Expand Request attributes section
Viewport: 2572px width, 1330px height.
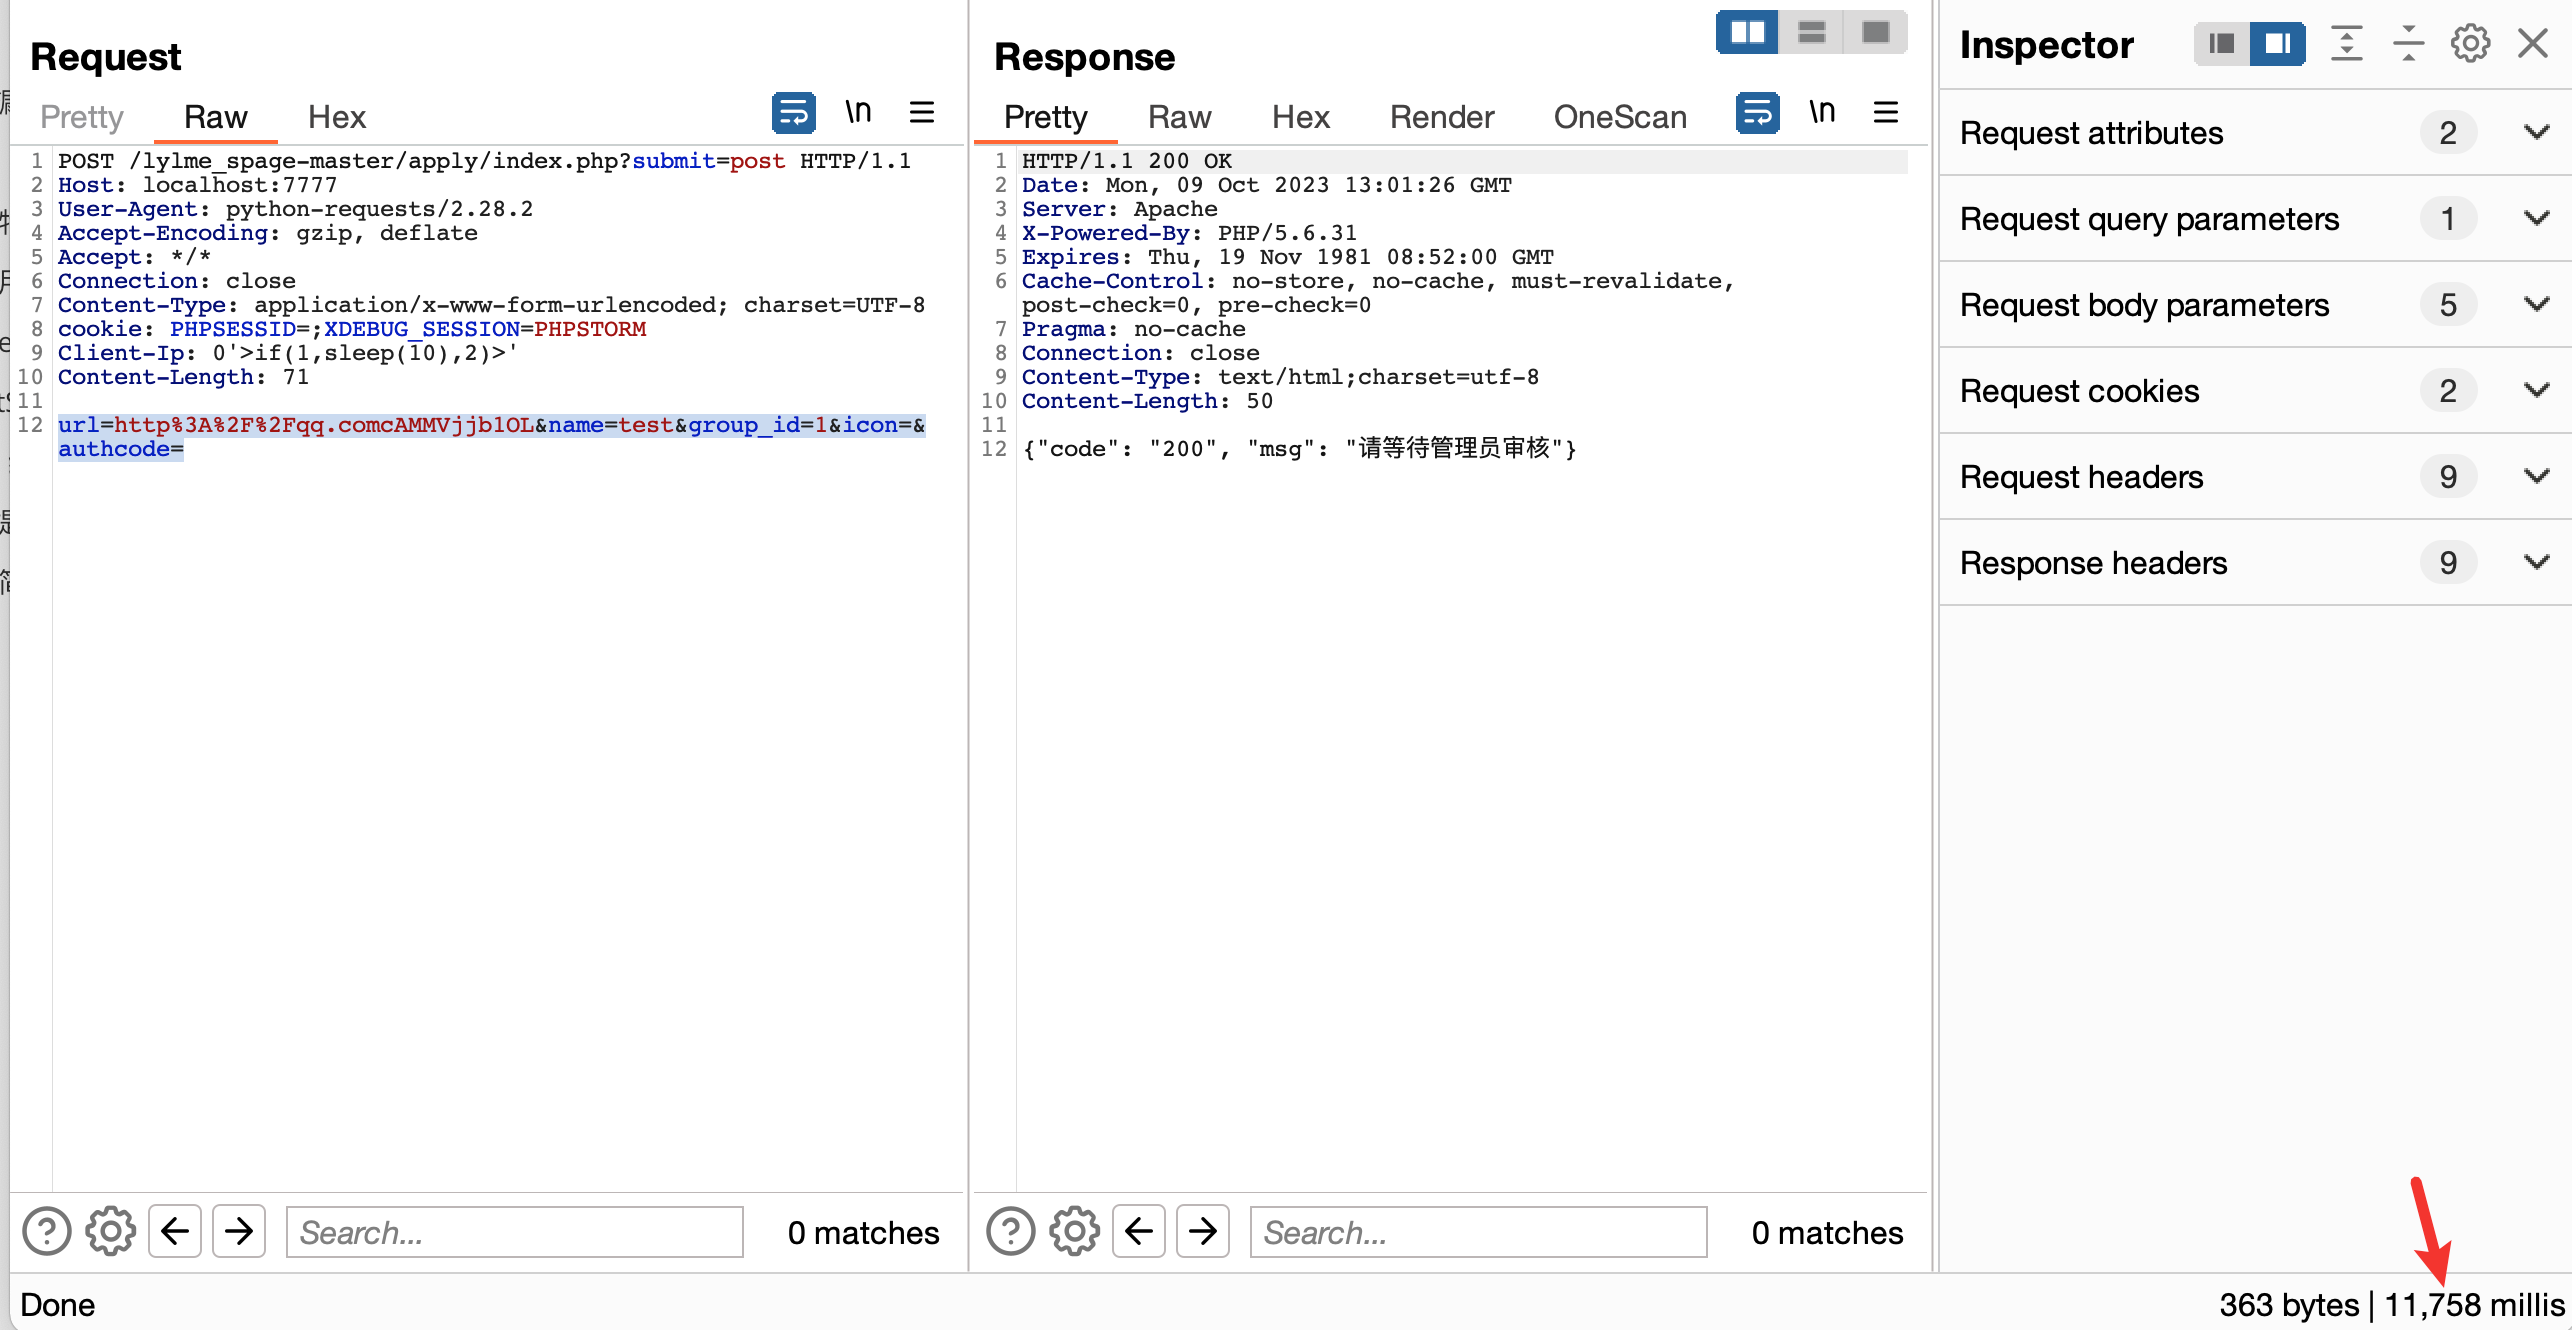[x=2536, y=133]
